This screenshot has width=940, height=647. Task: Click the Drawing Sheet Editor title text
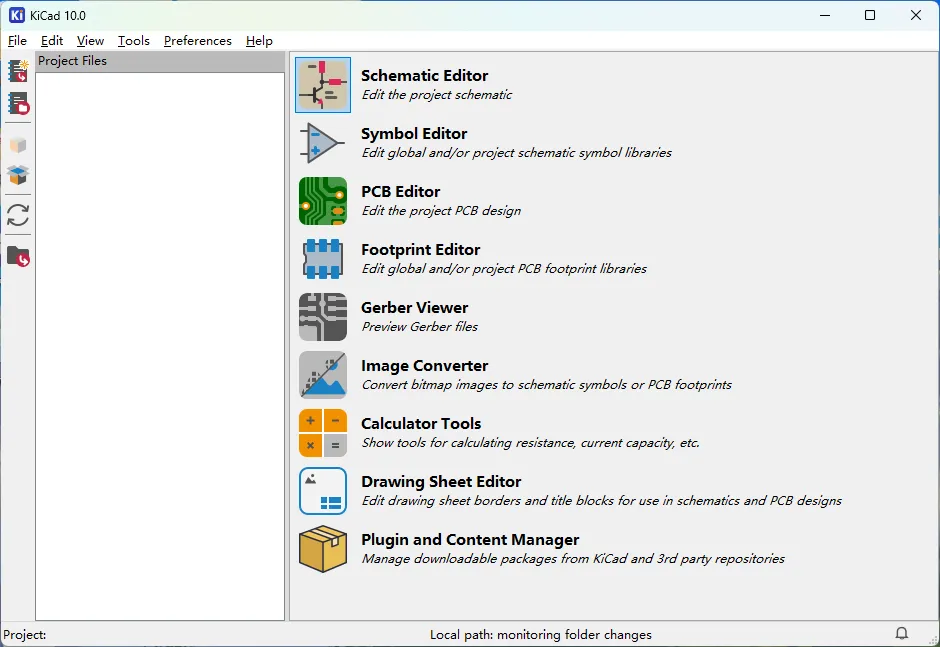(x=441, y=482)
